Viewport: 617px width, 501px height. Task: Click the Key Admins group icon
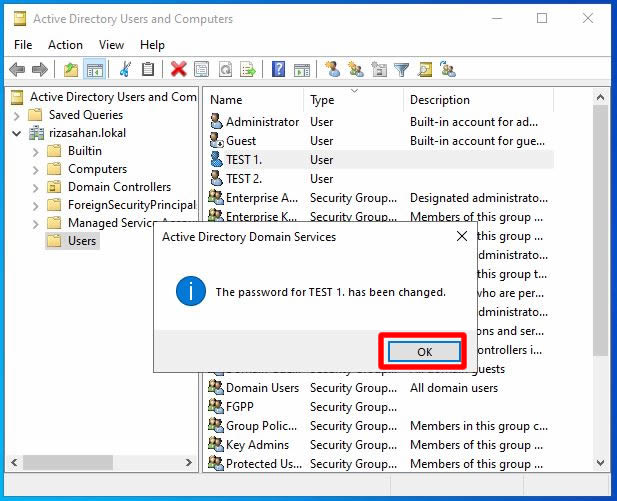pyautogui.click(x=216, y=444)
